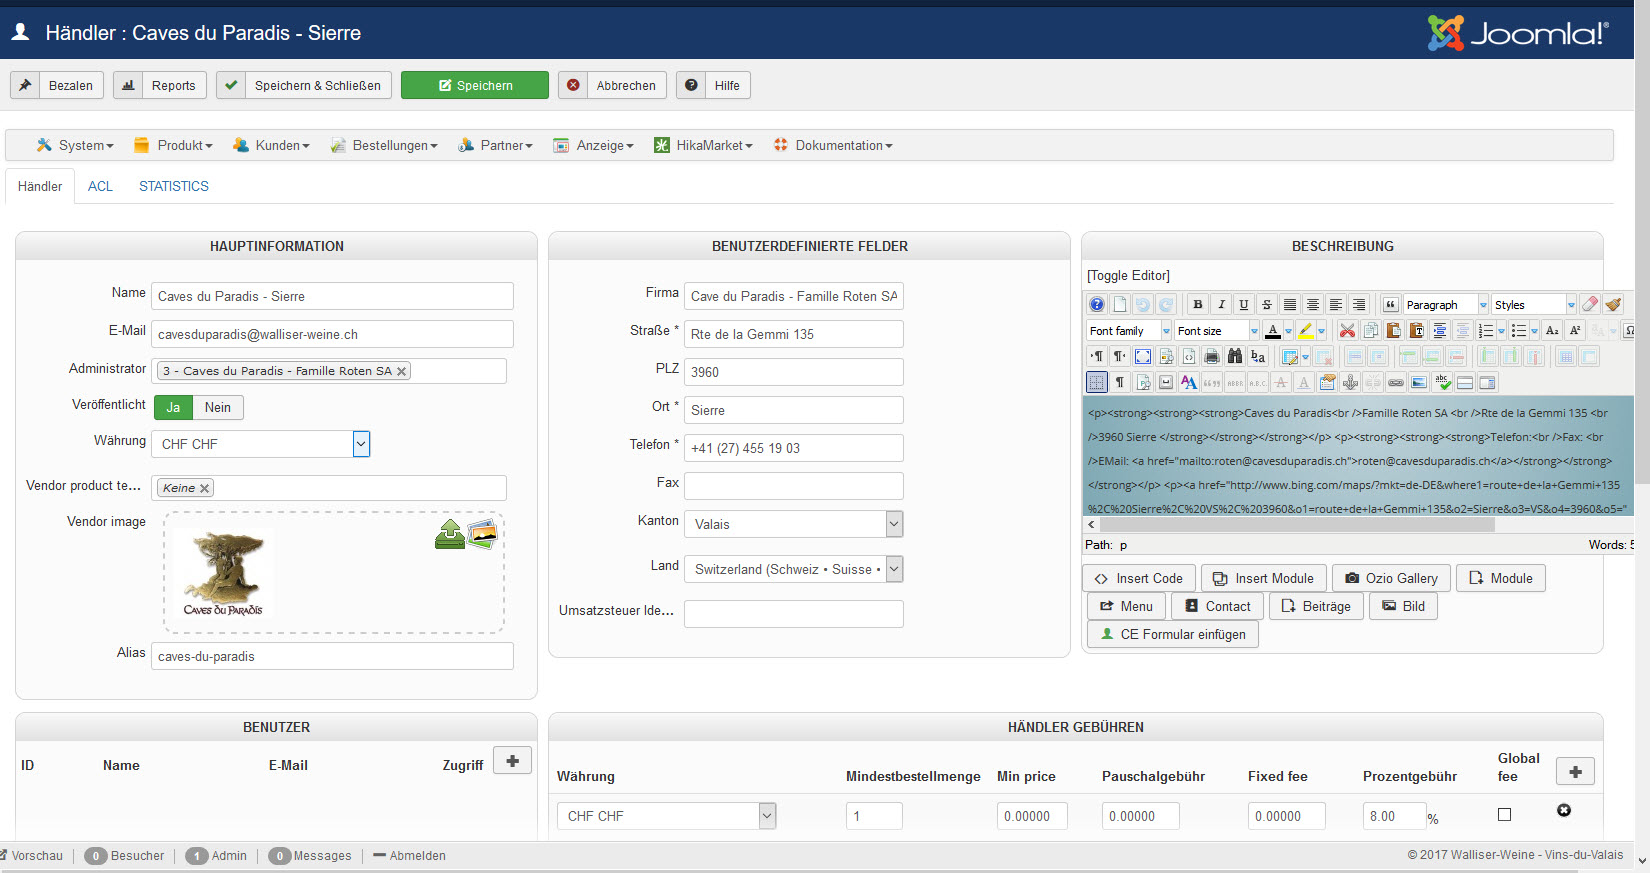Switch the editor to fullscreen mode

[x=1143, y=356]
